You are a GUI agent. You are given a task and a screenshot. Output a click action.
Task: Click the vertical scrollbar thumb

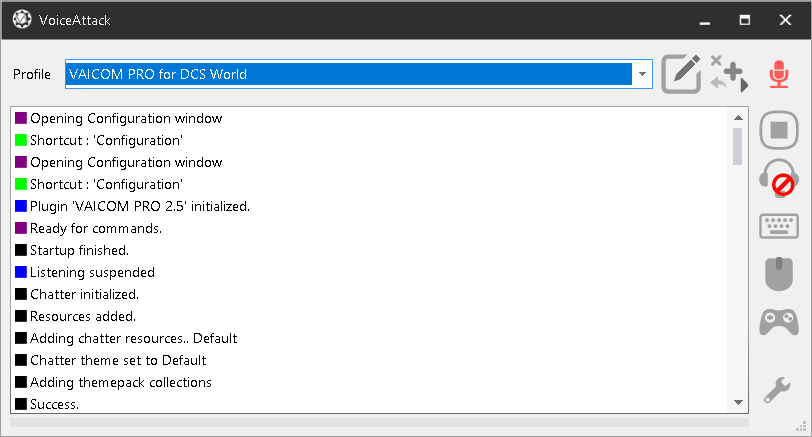[x=738, y=146]
